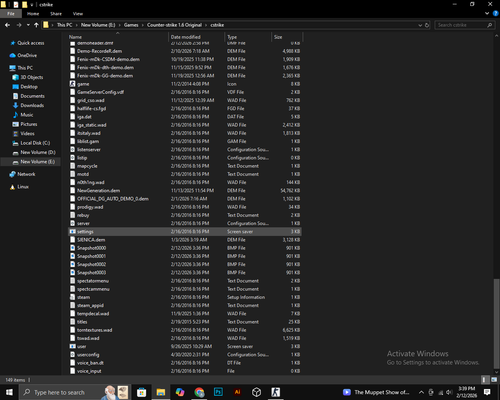Go back with the Back arrow
The height and width of the screenshot is (400, 500).
click(x=7, y=25)
